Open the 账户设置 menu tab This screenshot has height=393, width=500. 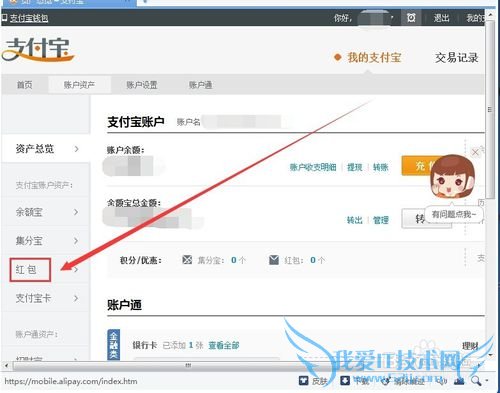click(142, 85)
